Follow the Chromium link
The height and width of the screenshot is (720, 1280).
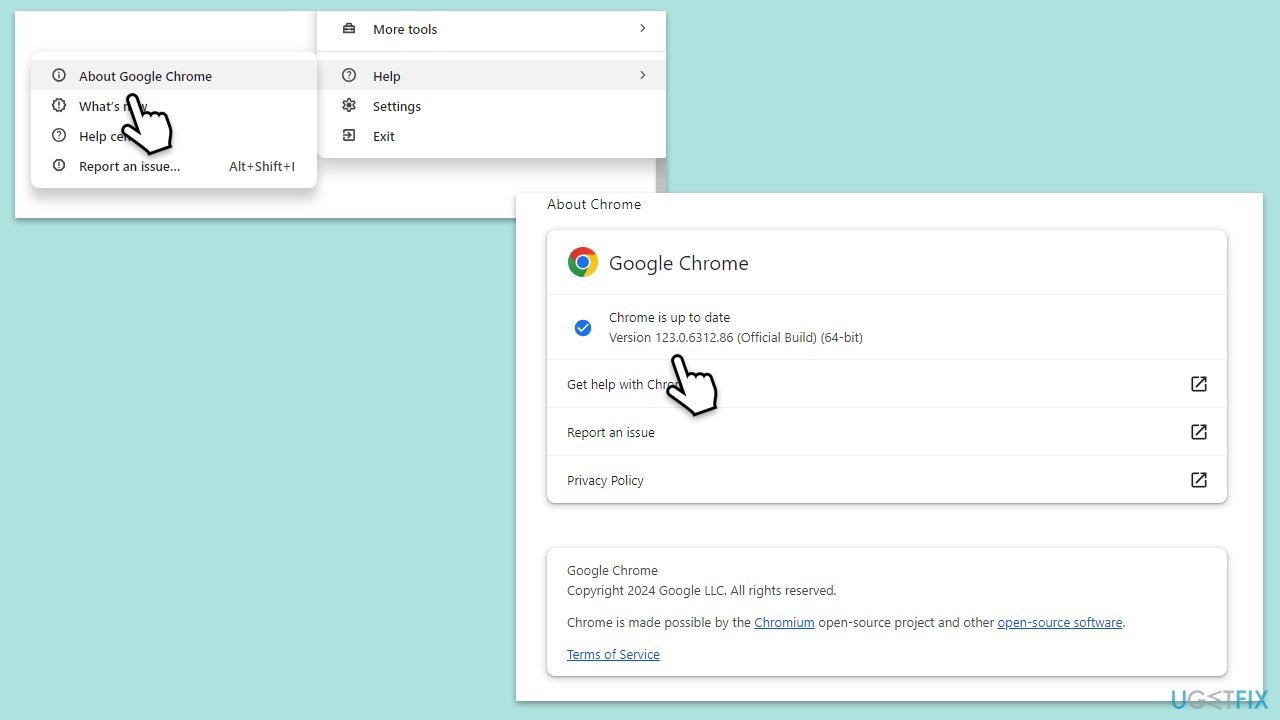coord(784,622)
